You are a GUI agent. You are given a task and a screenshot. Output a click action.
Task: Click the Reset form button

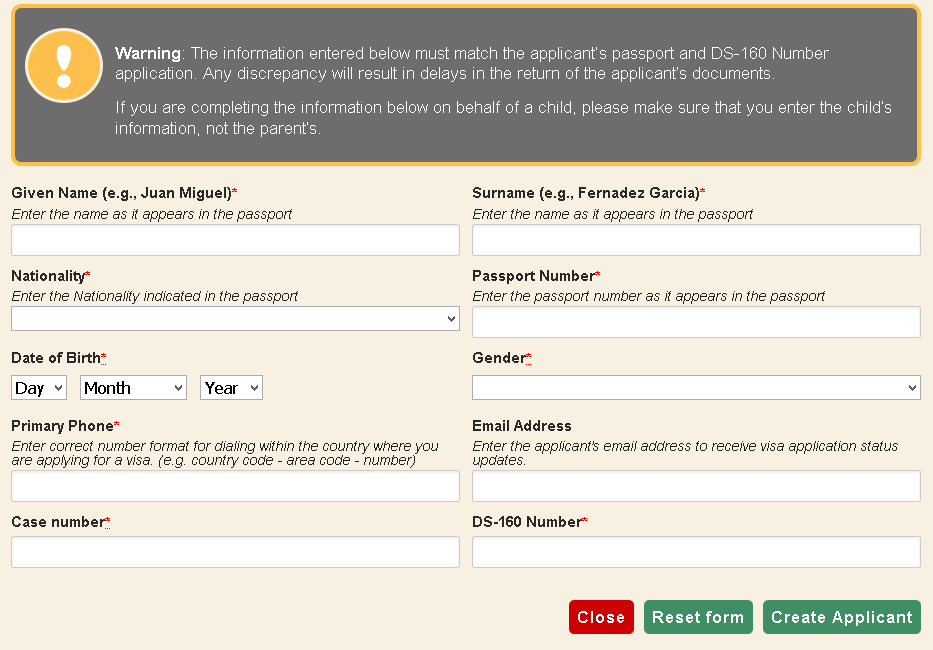(x=697, y=617)
